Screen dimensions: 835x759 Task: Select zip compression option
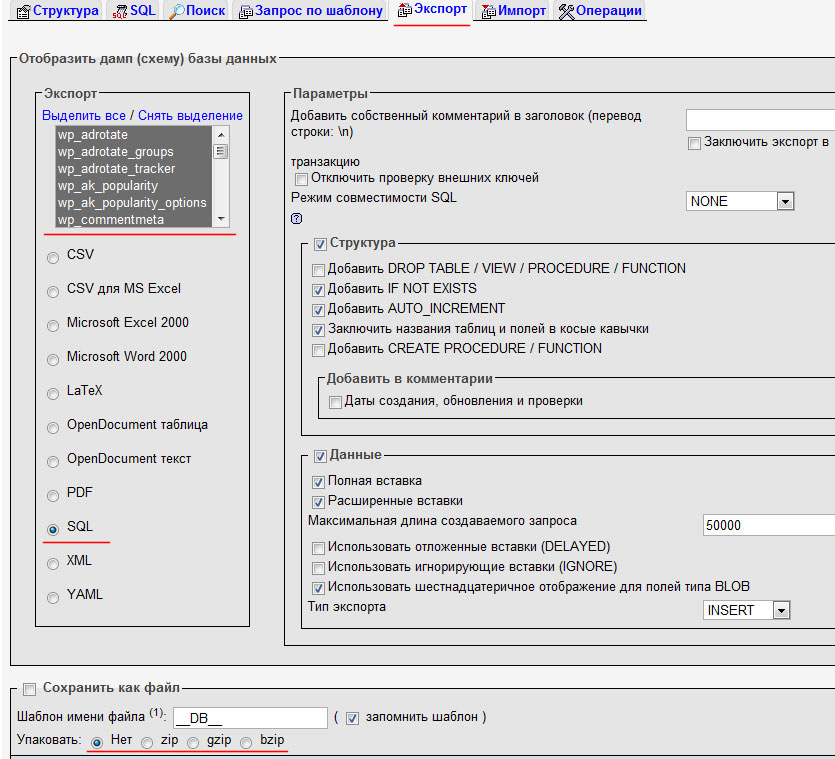pos(148,742)
